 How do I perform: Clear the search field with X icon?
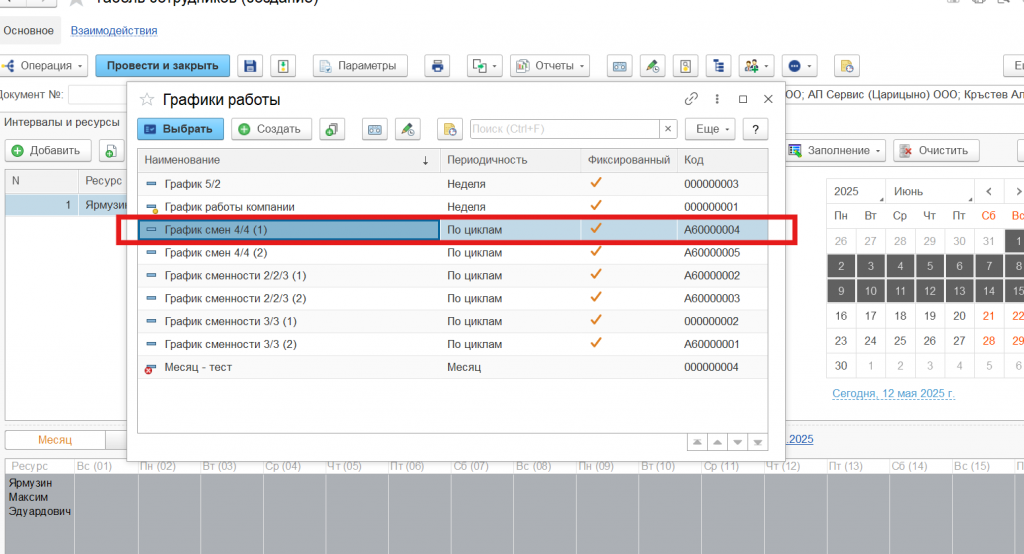667,129
